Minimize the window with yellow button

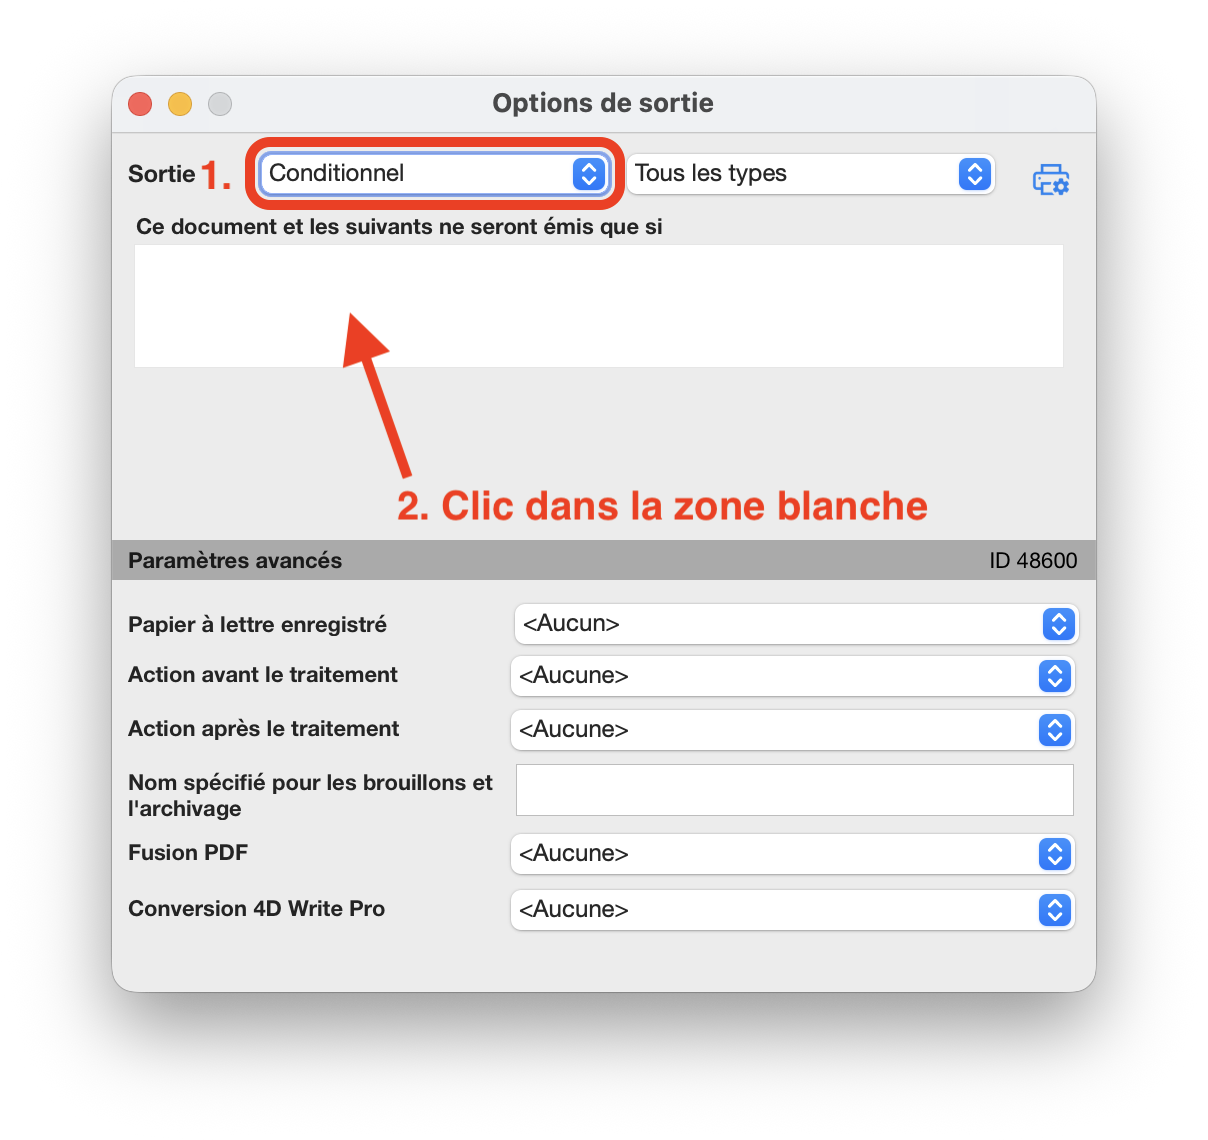tap(180, 104)
